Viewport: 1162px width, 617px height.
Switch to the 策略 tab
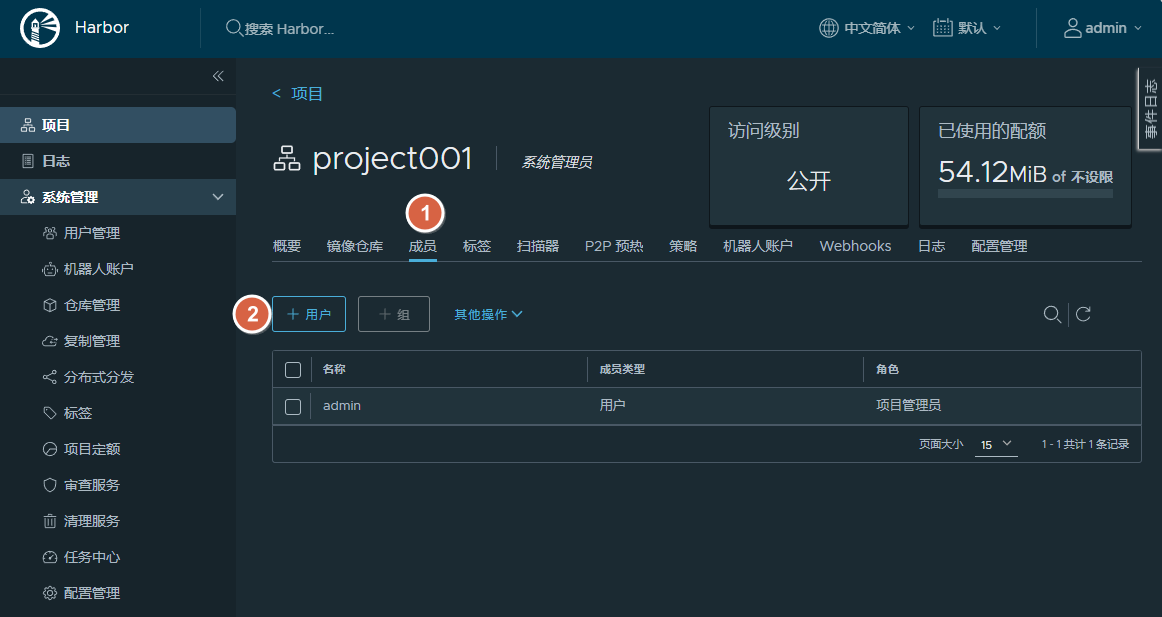click(x=683, y=246)
